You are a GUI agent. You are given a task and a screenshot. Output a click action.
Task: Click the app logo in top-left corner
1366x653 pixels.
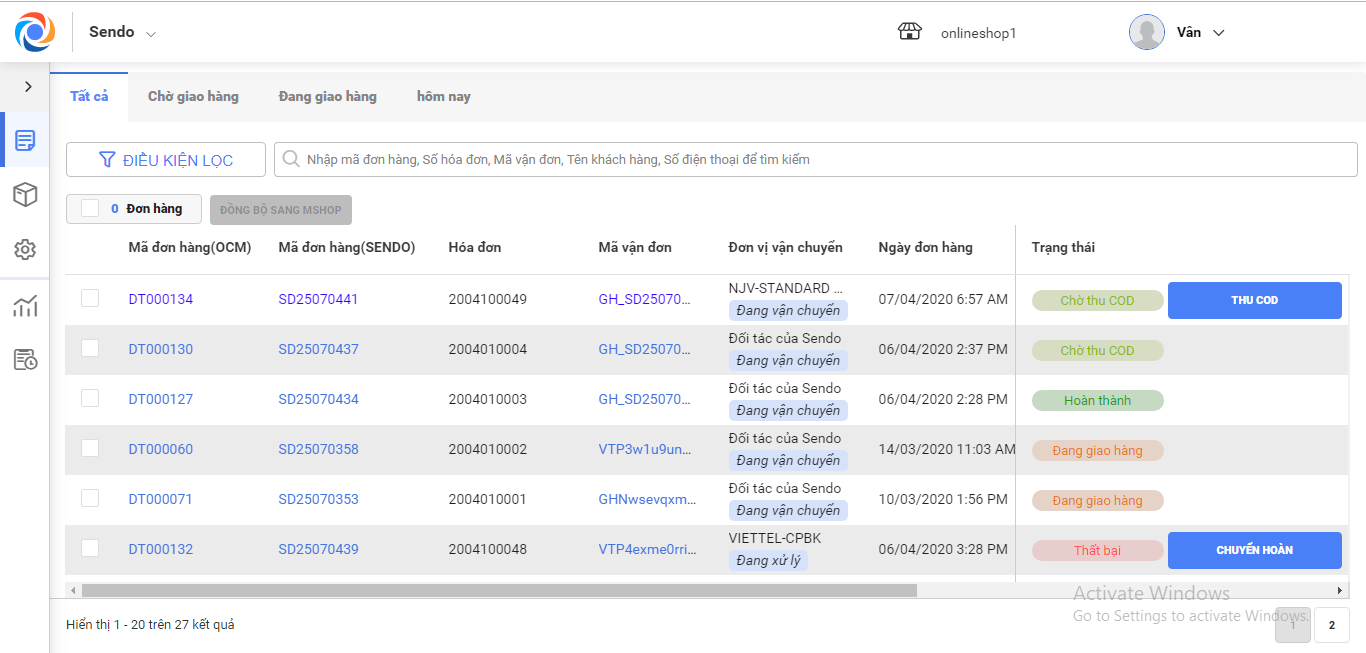click(x=35, y=32)
